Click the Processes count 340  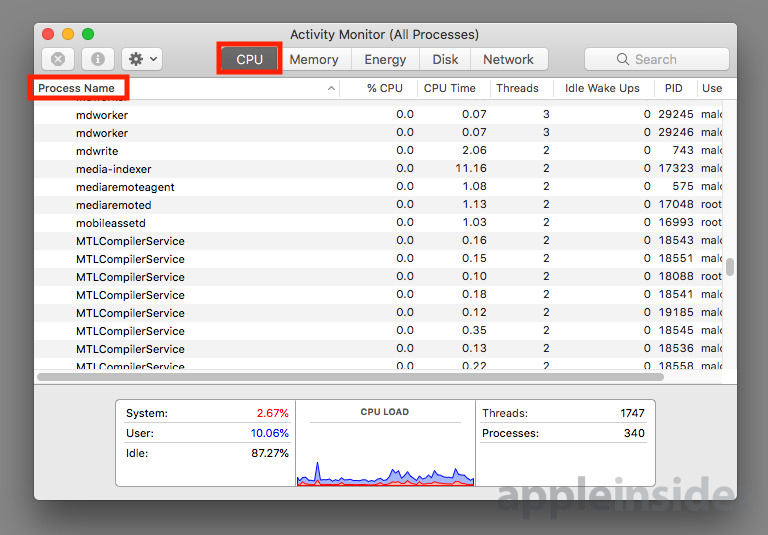[x=634, y=433]
